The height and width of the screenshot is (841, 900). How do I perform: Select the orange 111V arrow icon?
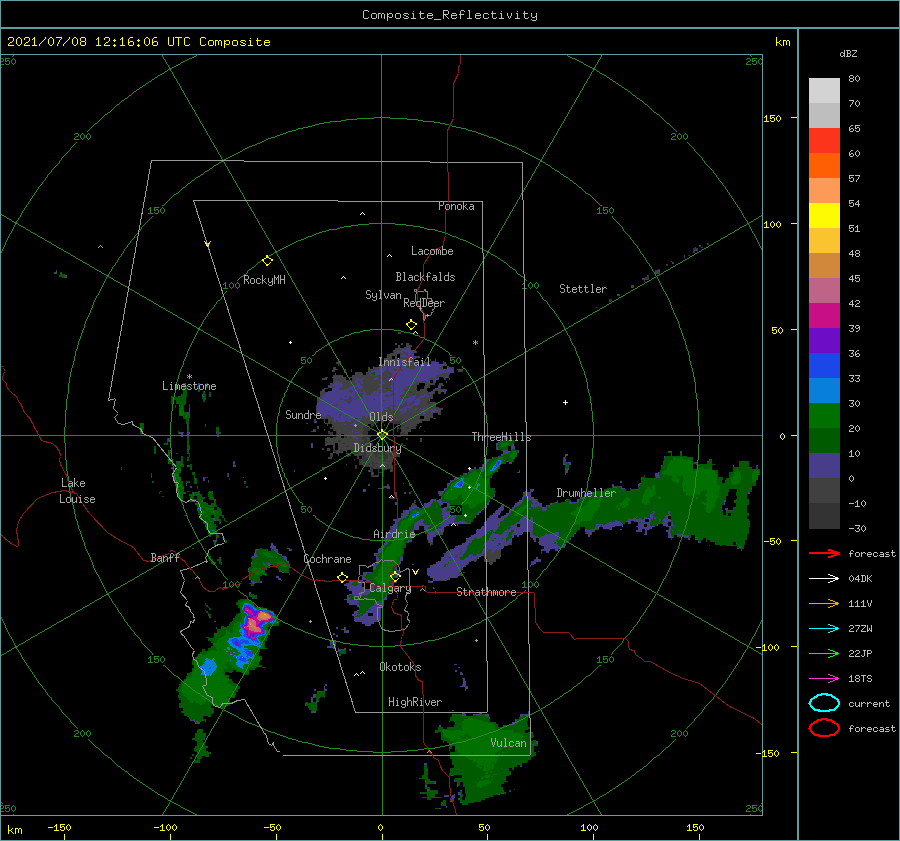tap(824, 603)
